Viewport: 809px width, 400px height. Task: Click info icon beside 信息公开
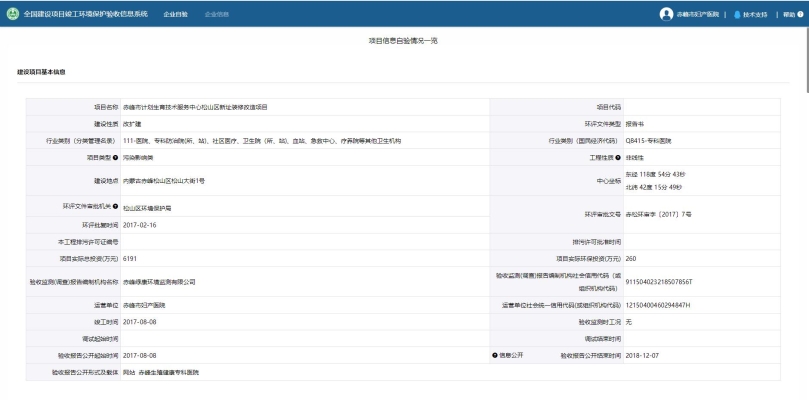pos(494,355)
